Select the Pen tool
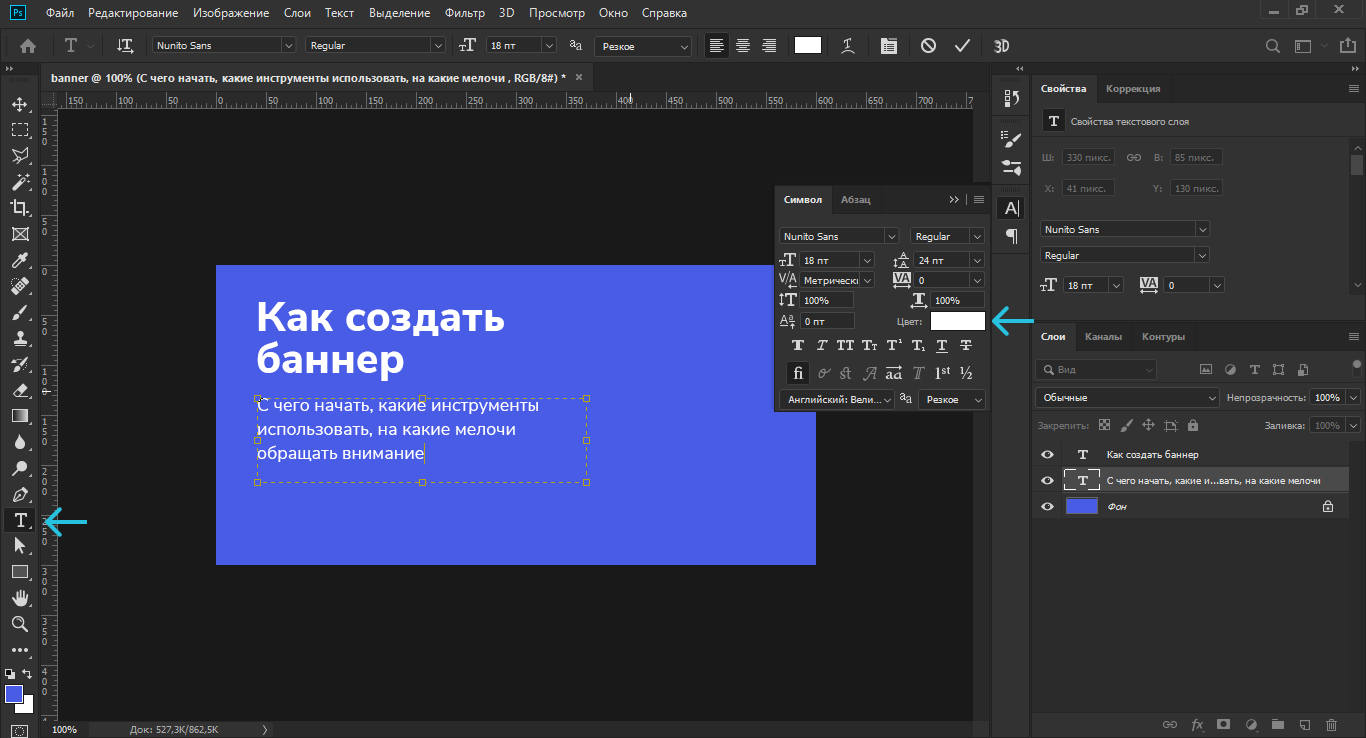 pyautogui.click(x=19, y=494)
